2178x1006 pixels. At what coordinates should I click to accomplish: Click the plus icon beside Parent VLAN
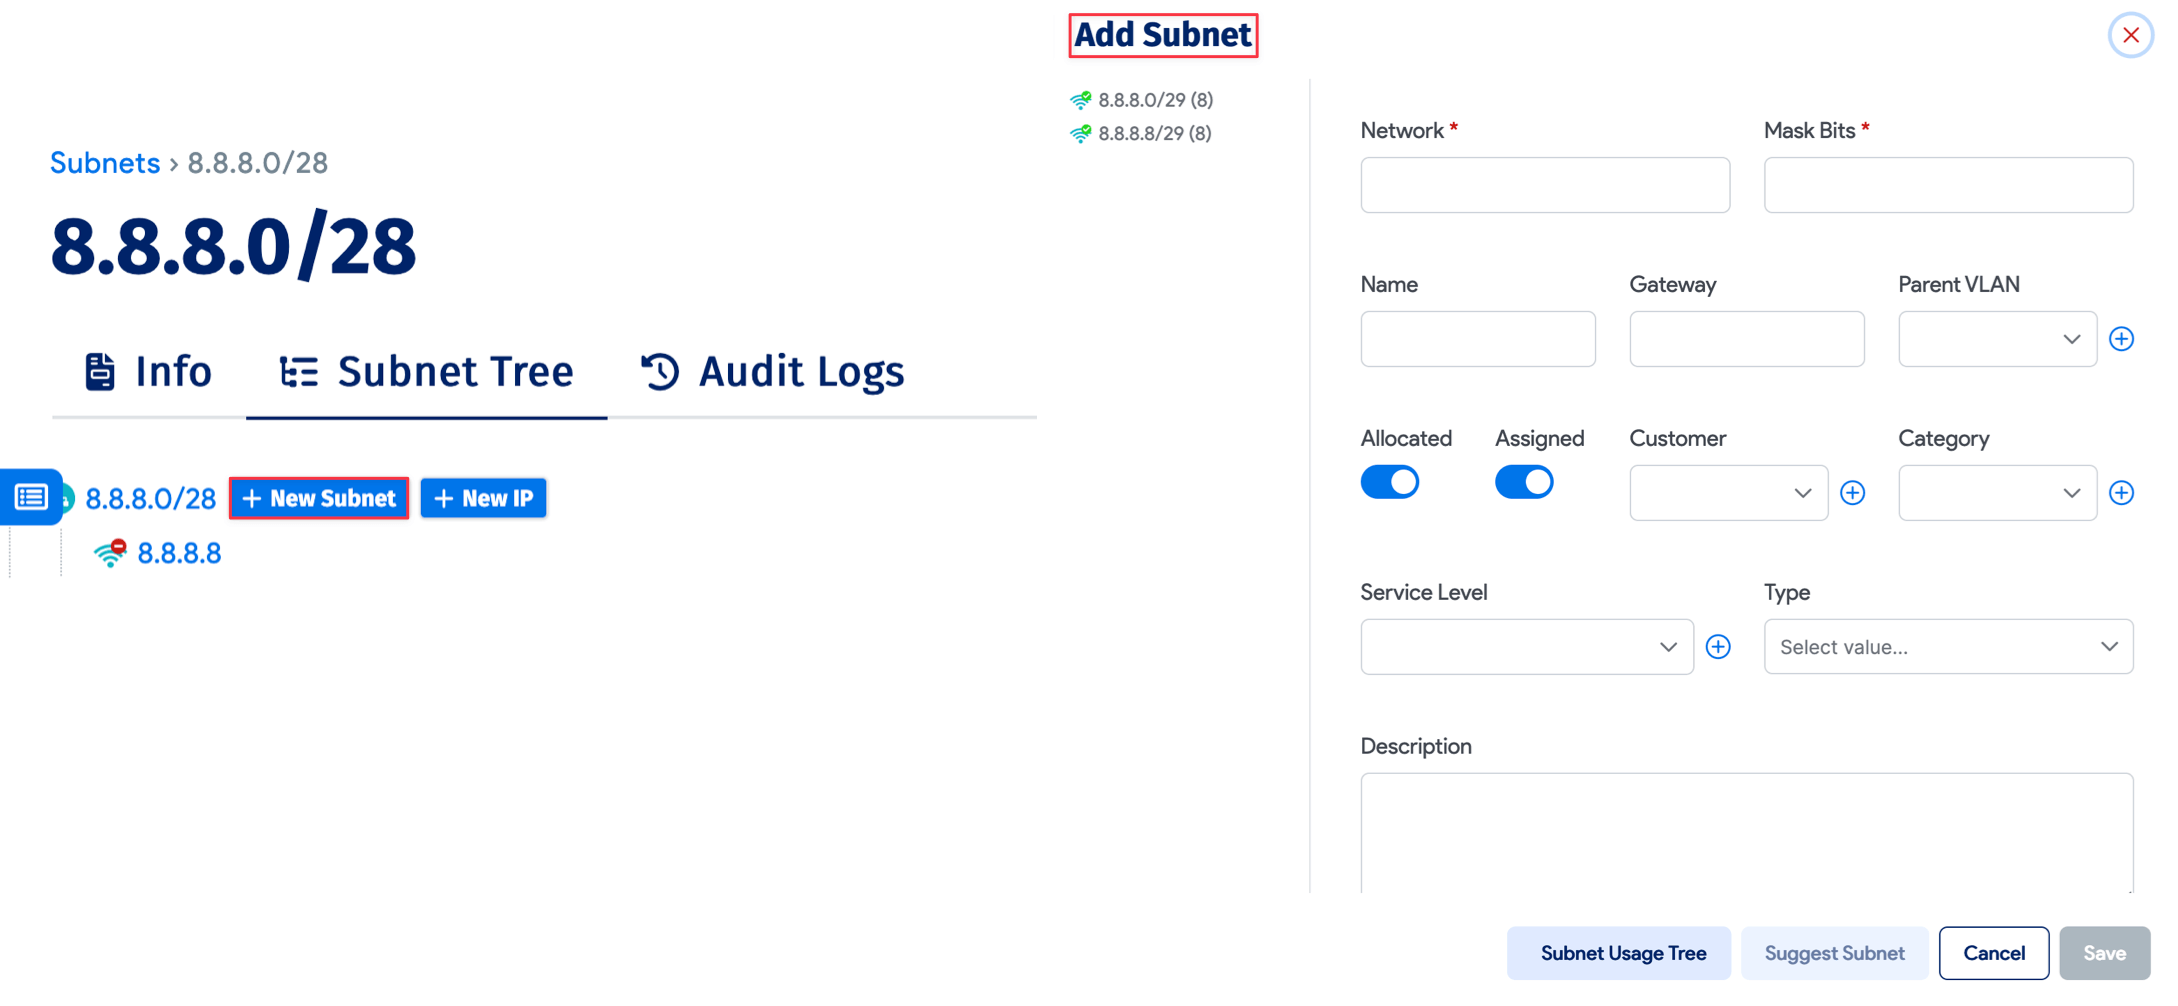[x=2122, y=338]
